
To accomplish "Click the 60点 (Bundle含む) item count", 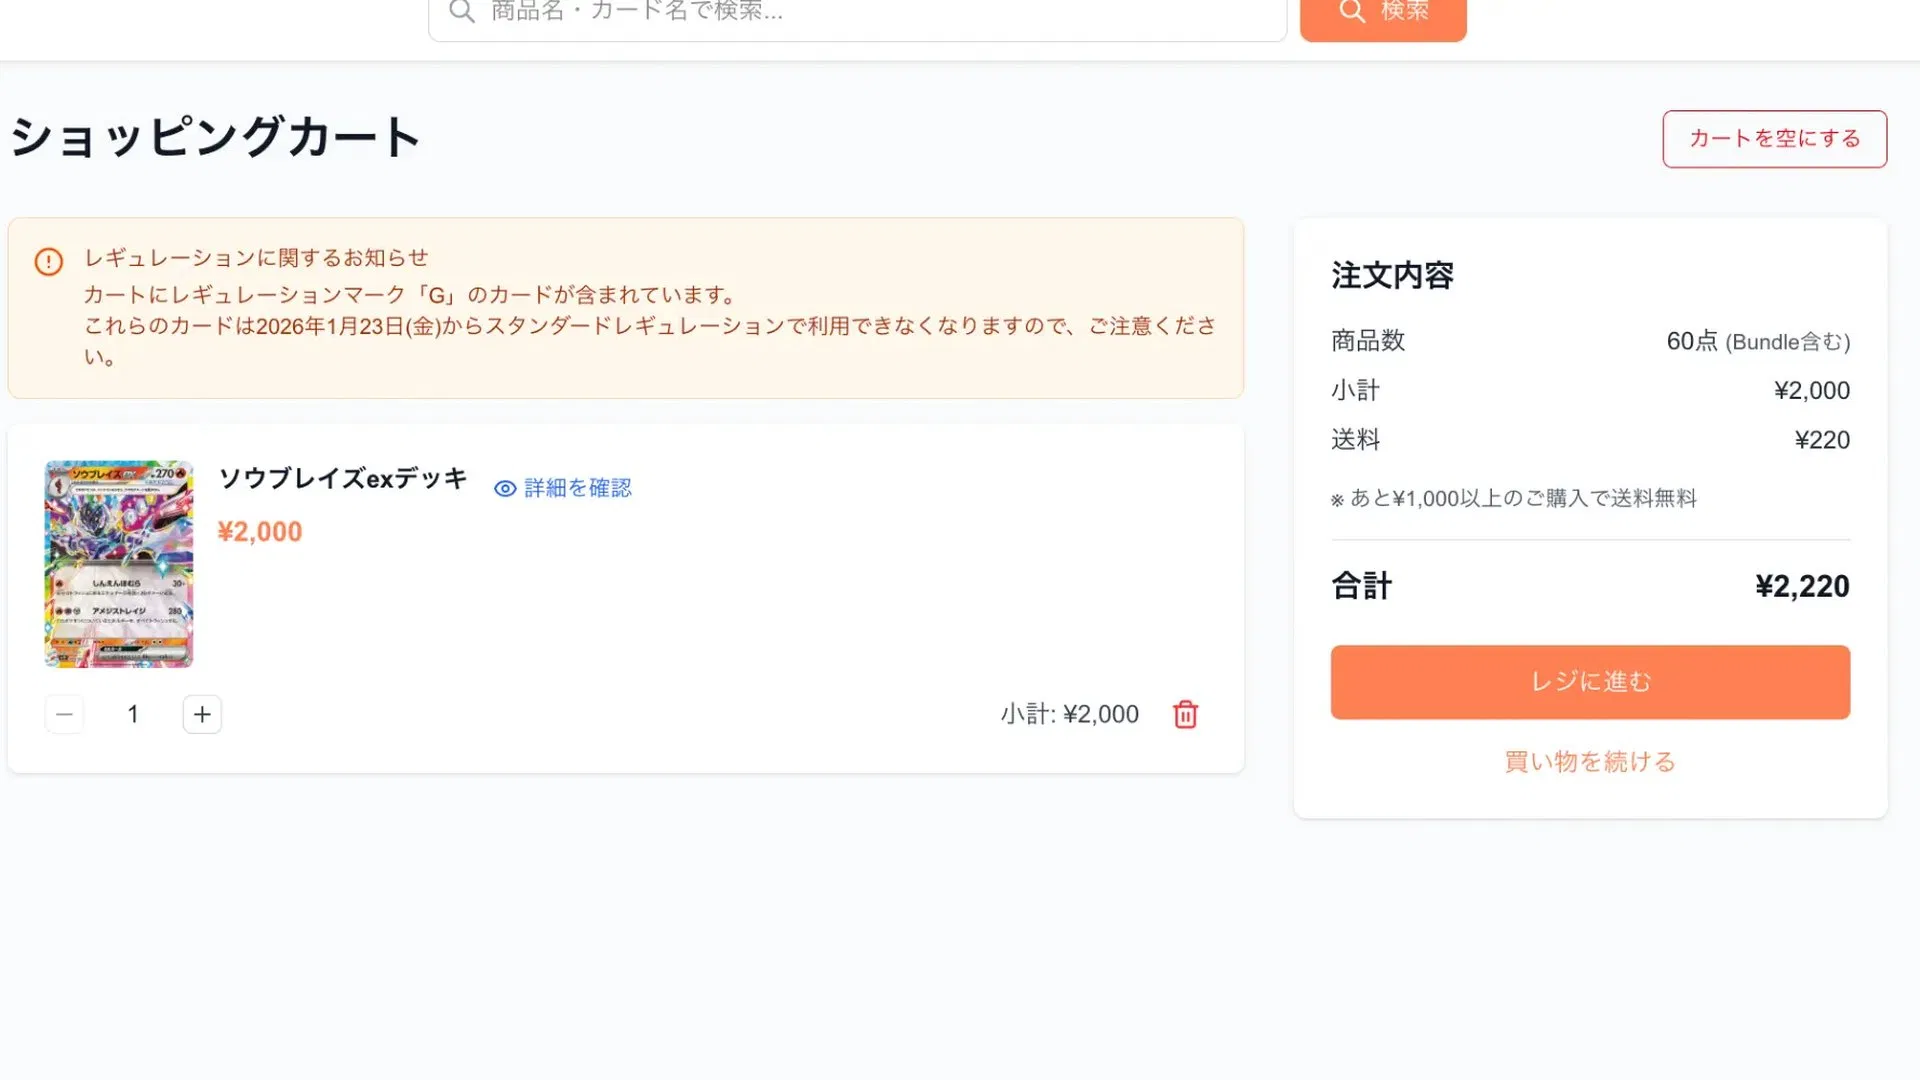I will click(1757, 341).
